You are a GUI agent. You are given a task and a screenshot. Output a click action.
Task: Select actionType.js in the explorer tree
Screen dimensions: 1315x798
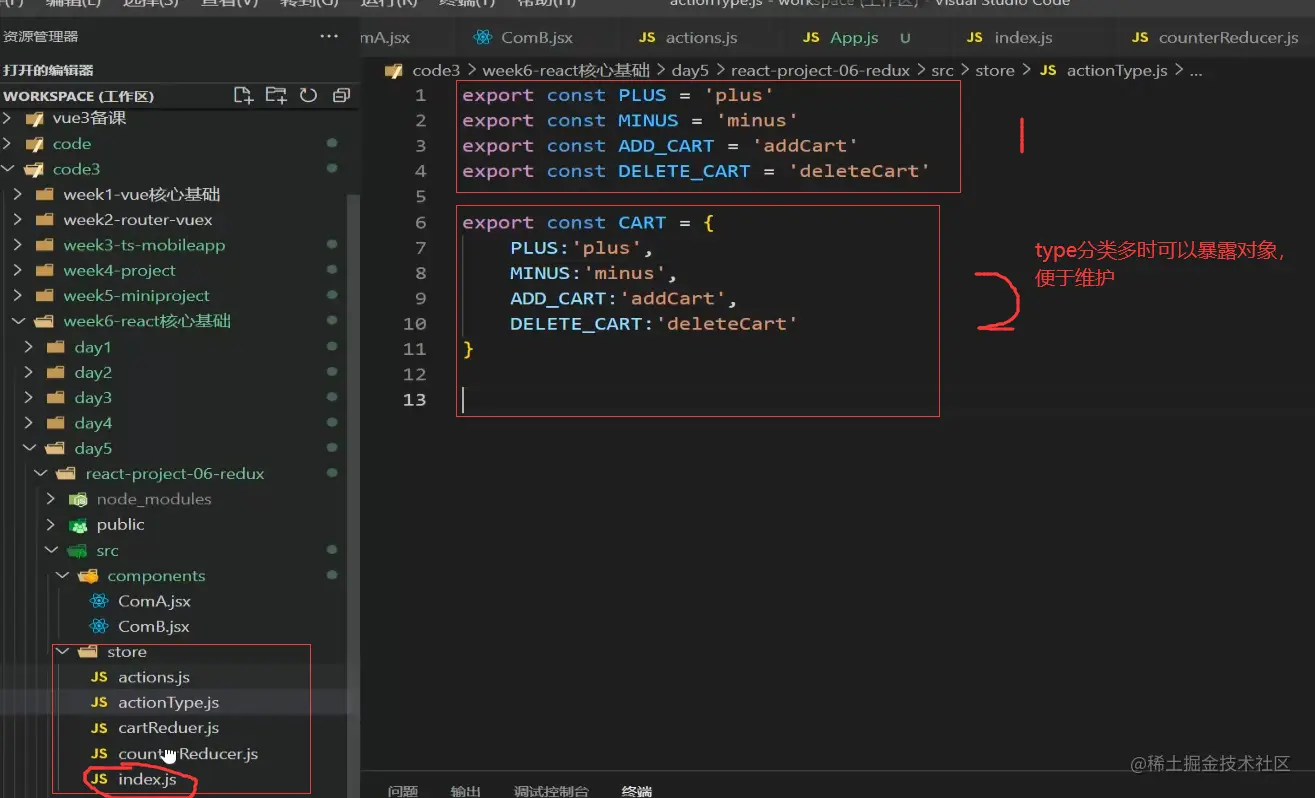click(168, 703)
